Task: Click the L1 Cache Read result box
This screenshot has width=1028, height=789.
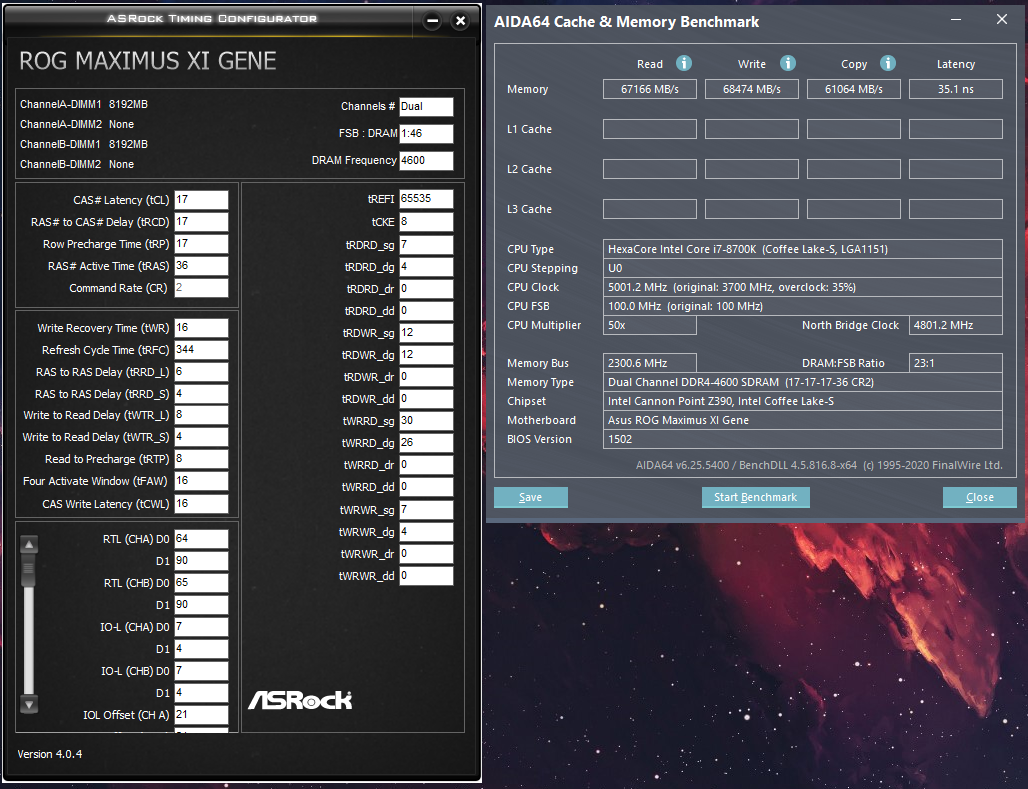Action: click(x=650, y=129)
